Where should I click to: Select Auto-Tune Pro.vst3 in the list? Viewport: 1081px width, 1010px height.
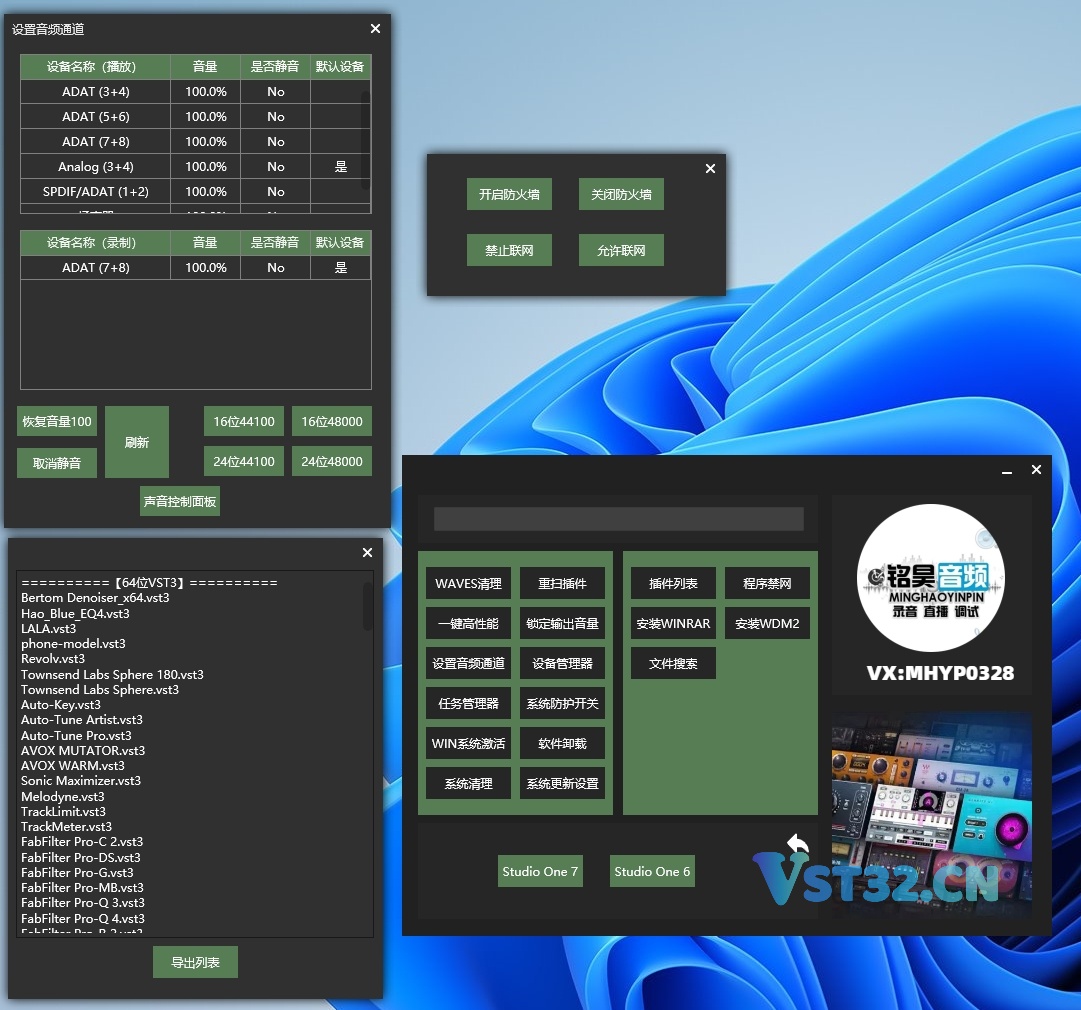76,736
